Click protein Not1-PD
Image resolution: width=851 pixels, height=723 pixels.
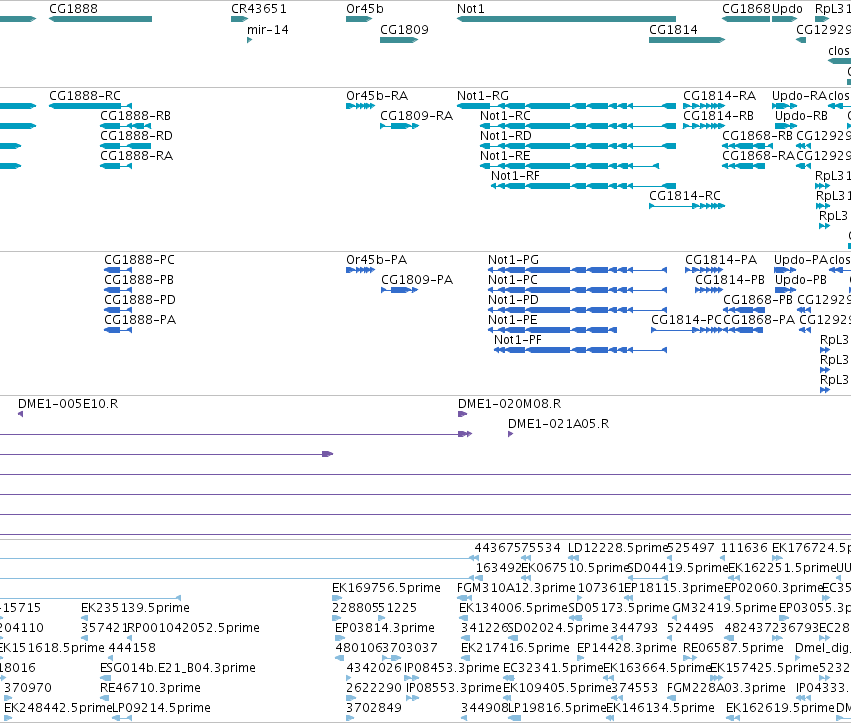click(x=577, y=310)
